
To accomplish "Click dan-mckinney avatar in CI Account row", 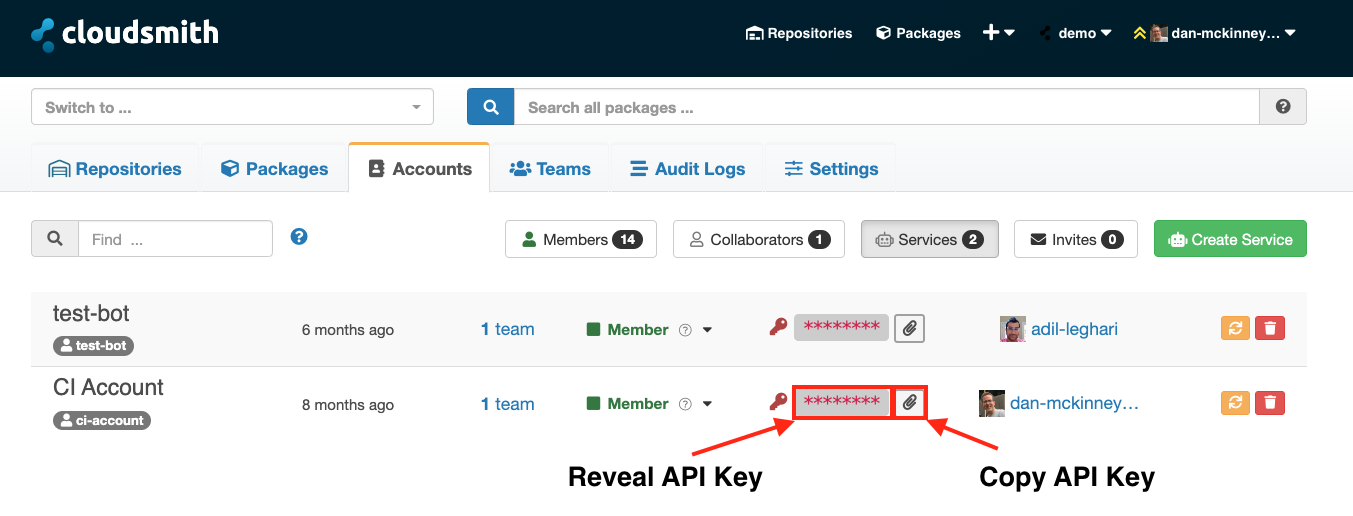I will (x=991, y=403).
